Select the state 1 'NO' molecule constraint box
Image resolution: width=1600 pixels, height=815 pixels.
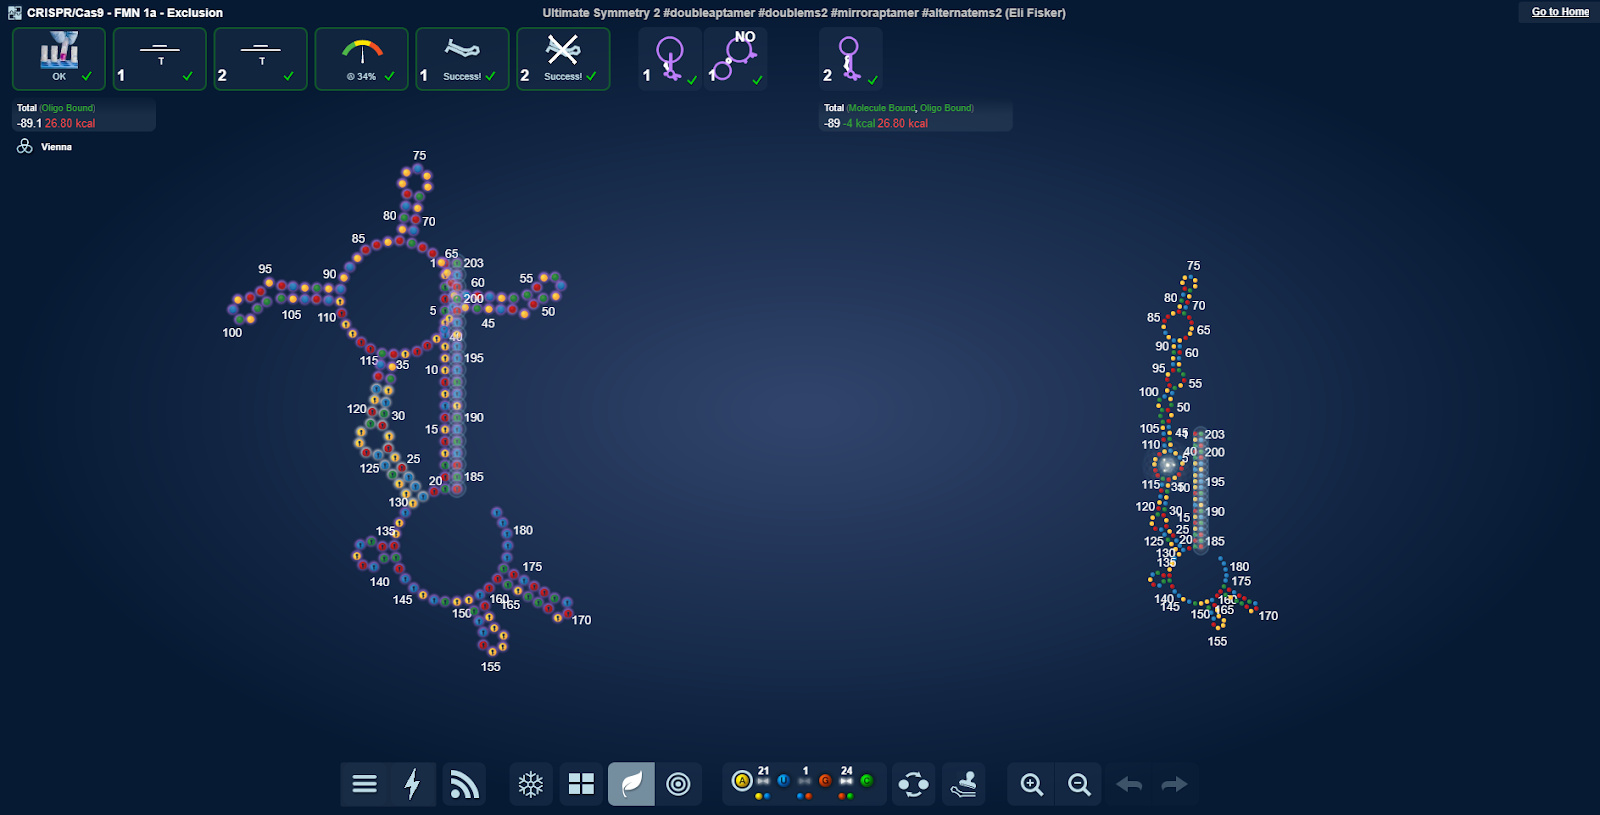tap(736, 59)
